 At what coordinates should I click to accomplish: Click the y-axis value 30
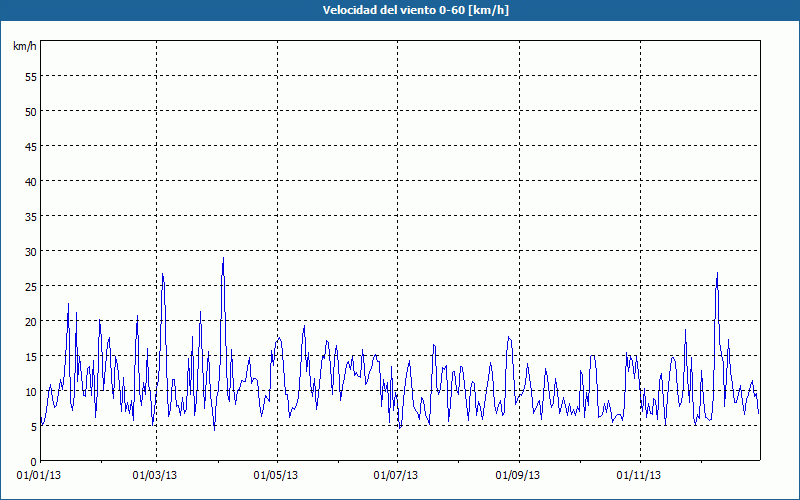[31, 252]
